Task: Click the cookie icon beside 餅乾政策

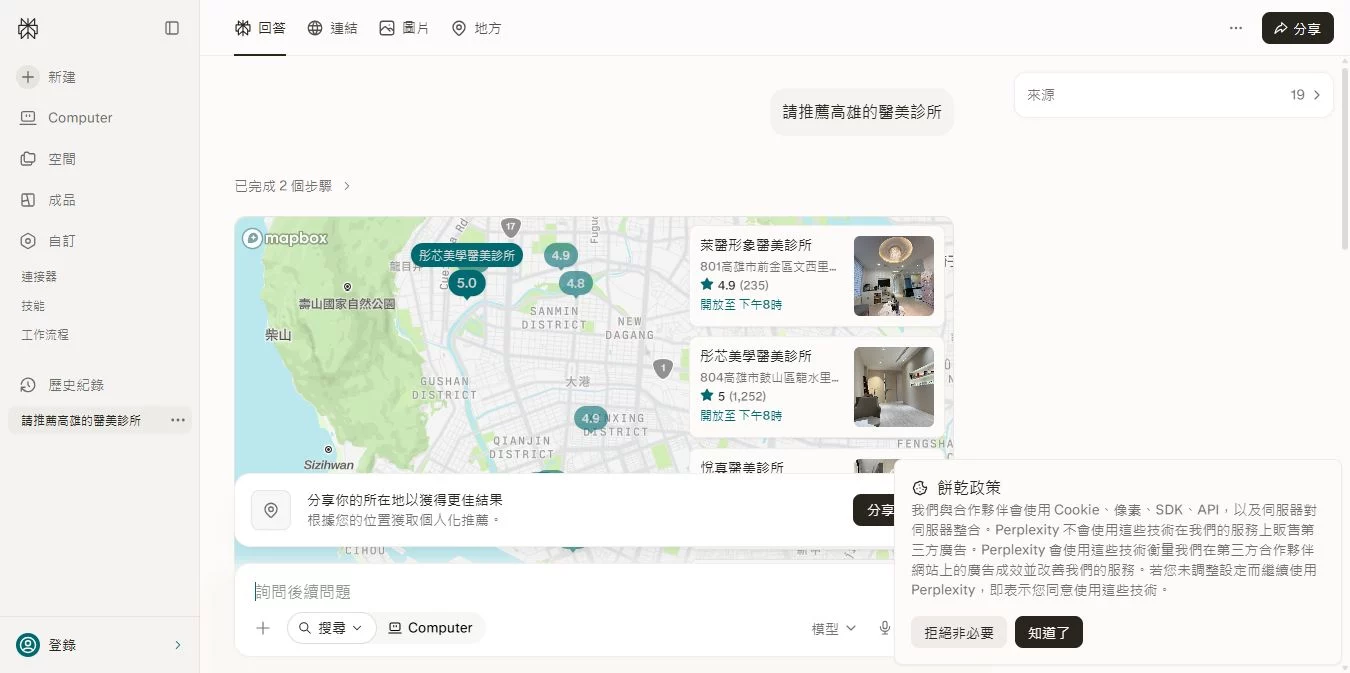Action: (920, 488)
